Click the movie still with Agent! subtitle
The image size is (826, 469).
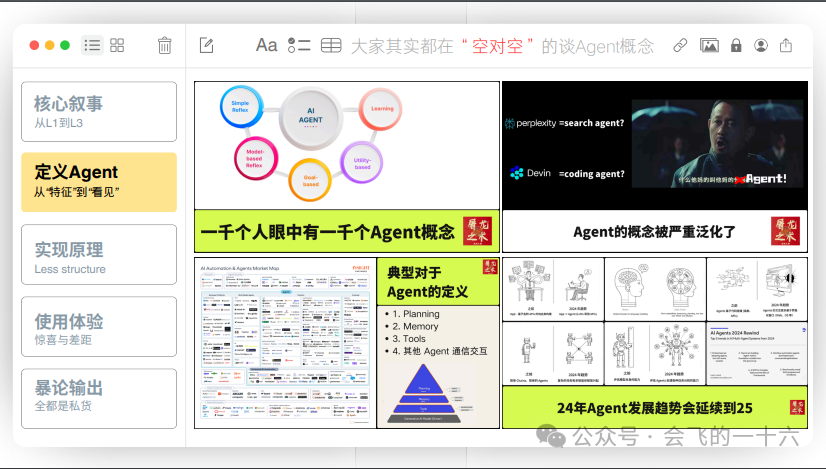click(x=717, y=143)
